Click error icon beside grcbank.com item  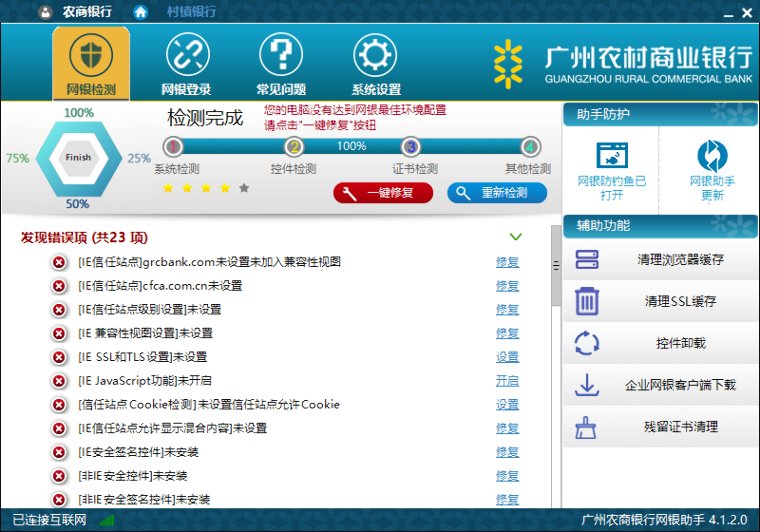[x=59, y=263]
